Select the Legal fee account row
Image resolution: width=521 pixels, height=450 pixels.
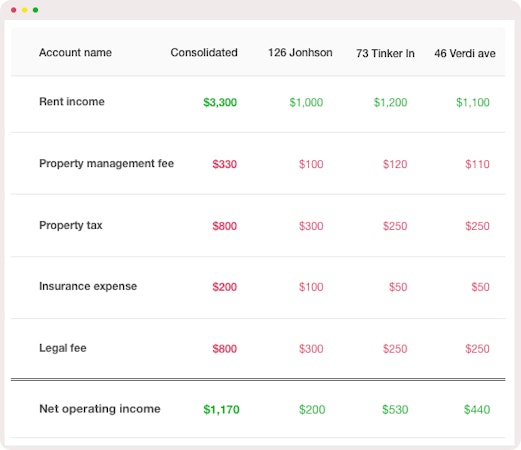(x=258, y=349)
